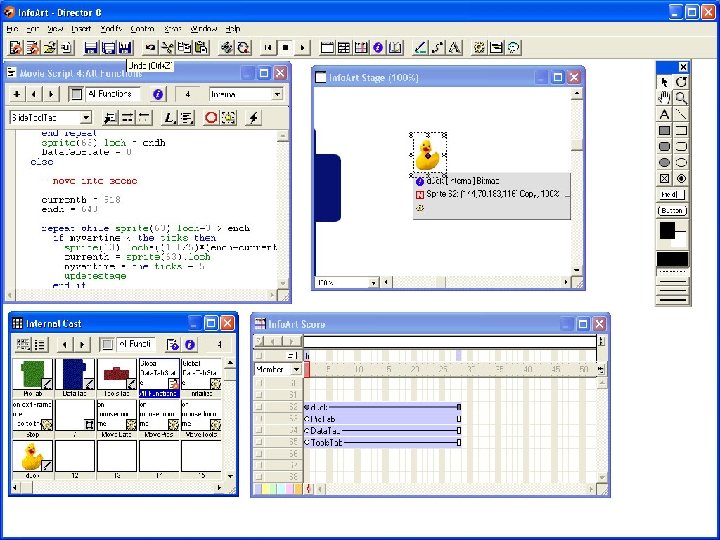Select the Filled Rectangle tool
The image size is (720, 540).
coord(664,130)
